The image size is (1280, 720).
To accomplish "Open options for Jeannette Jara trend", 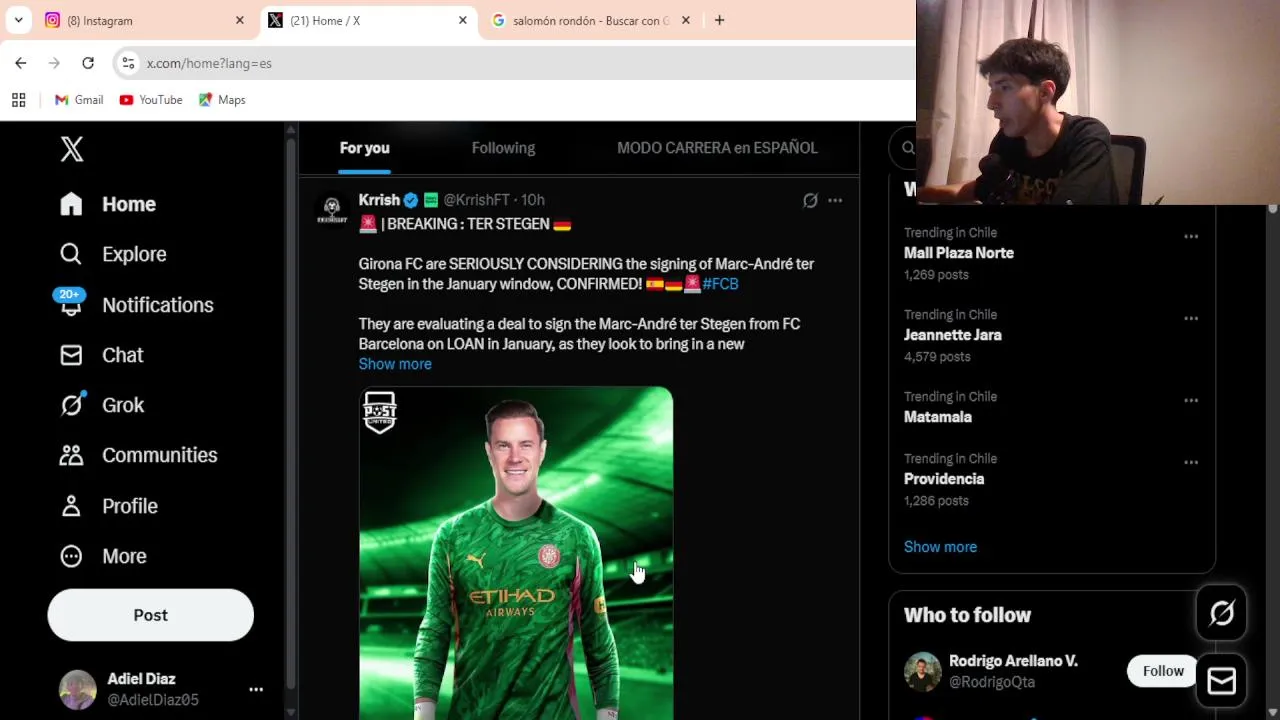I will 1191,319.
